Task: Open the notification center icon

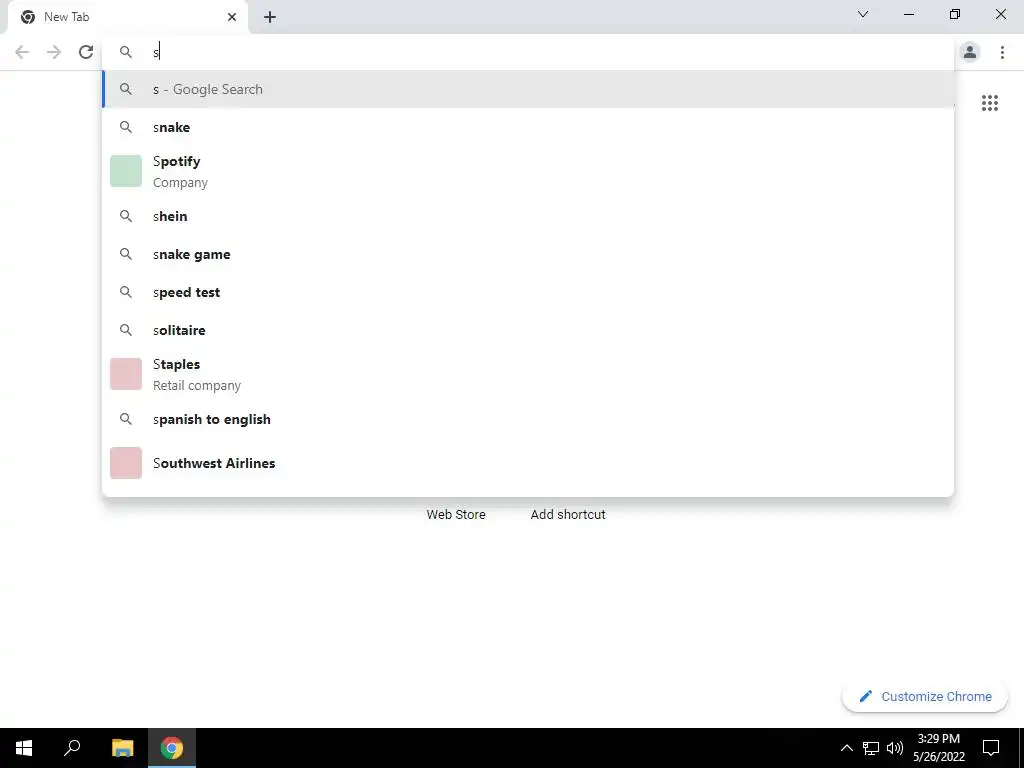Action: coord(991,748)
